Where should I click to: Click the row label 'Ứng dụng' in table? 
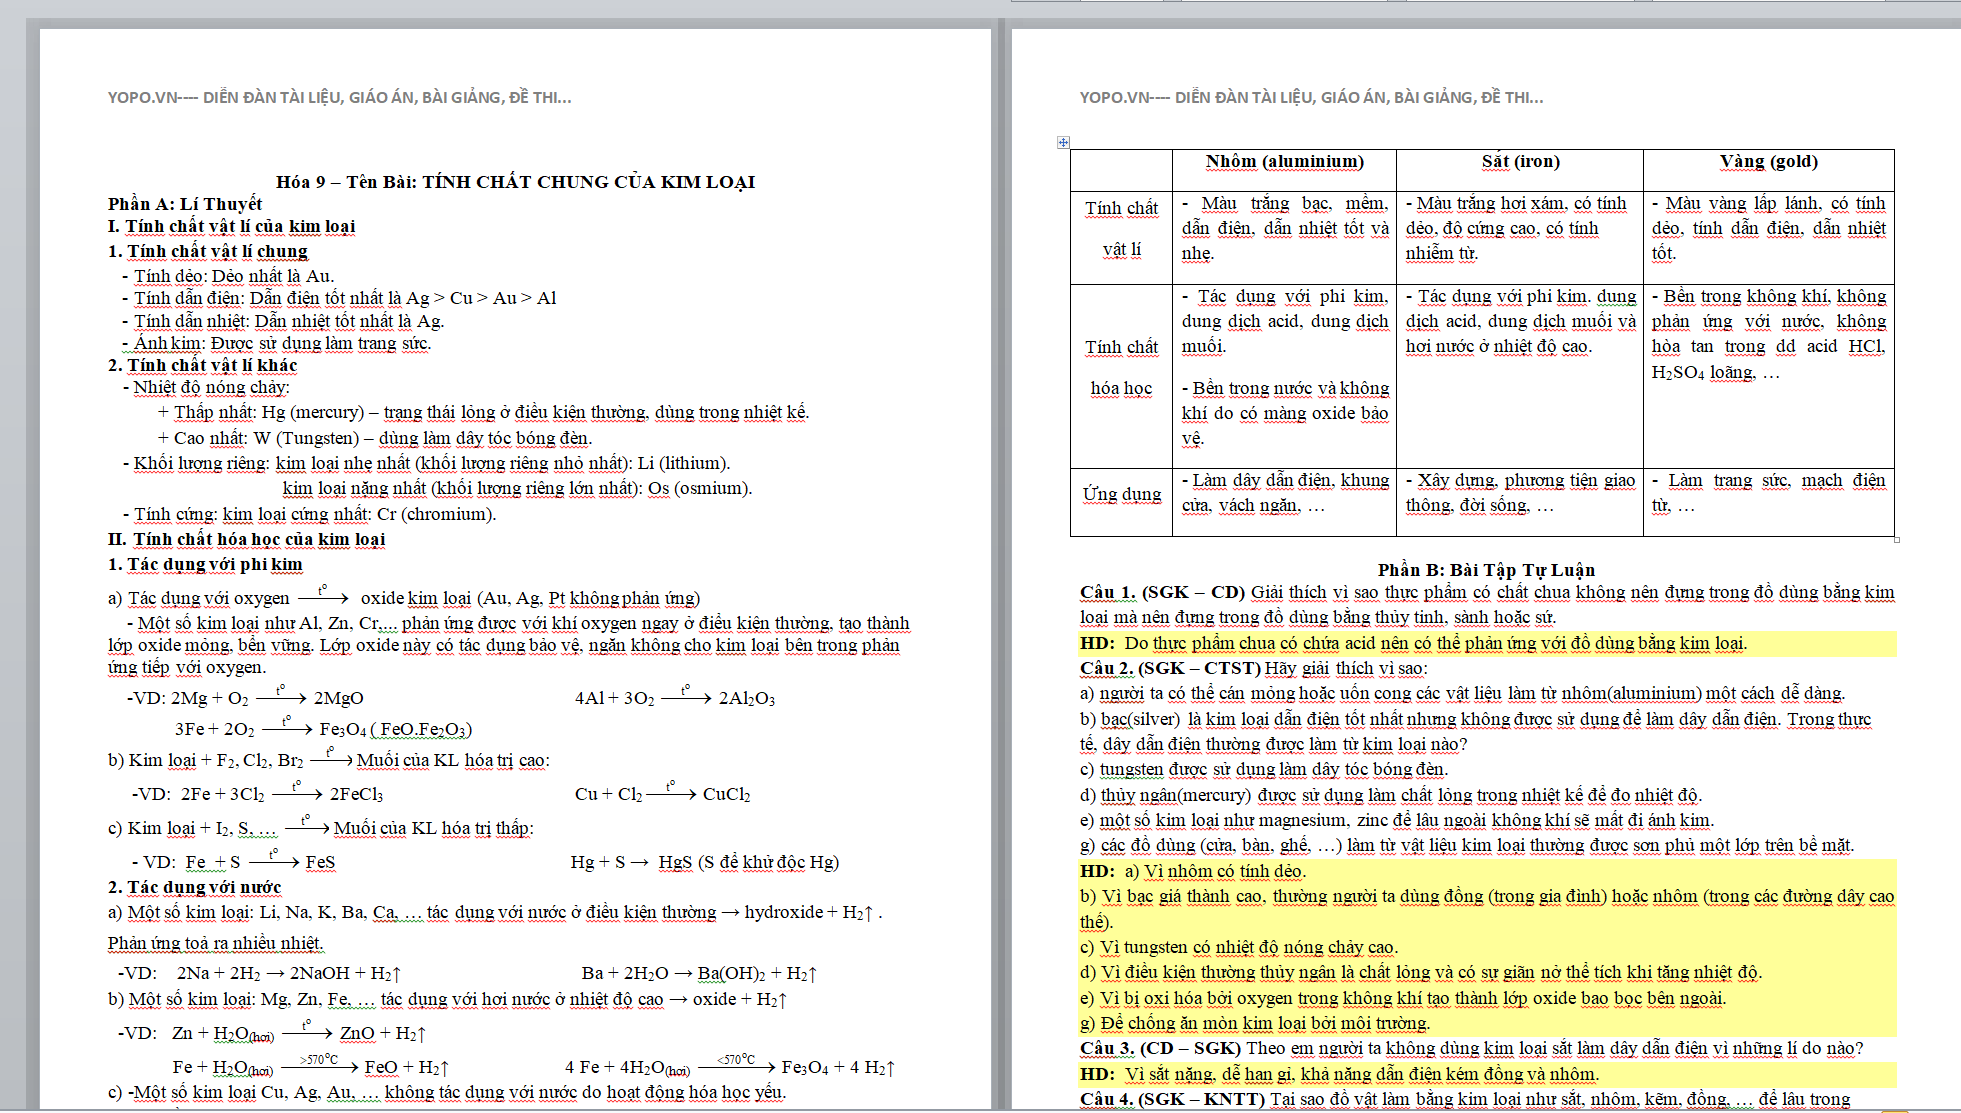click(x=1122, y=494)
